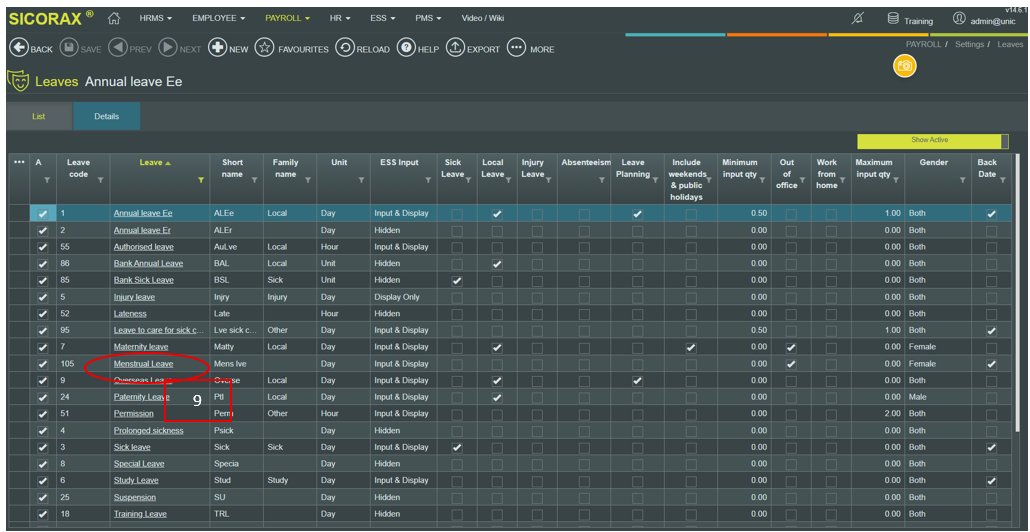Open More options ellipsis icon
Image resolution: width=1030 pixels, height=532 pixels.
pos(516,49)
